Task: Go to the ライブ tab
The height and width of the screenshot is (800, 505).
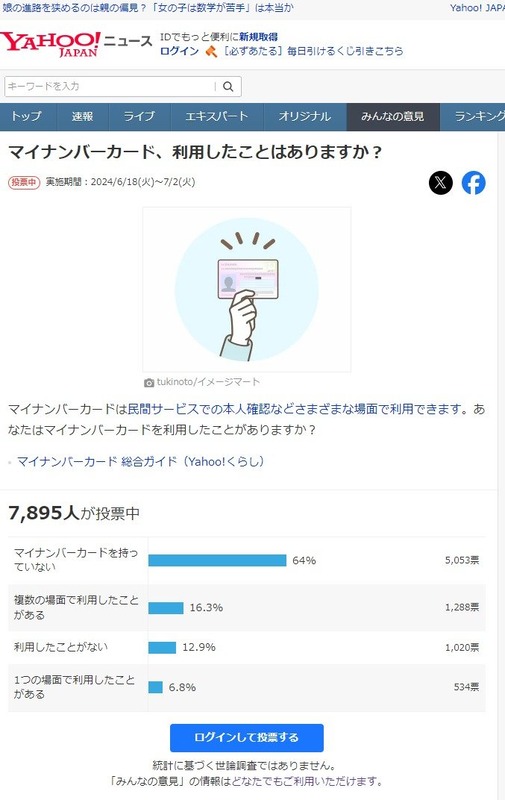Action: coord(139,116)
